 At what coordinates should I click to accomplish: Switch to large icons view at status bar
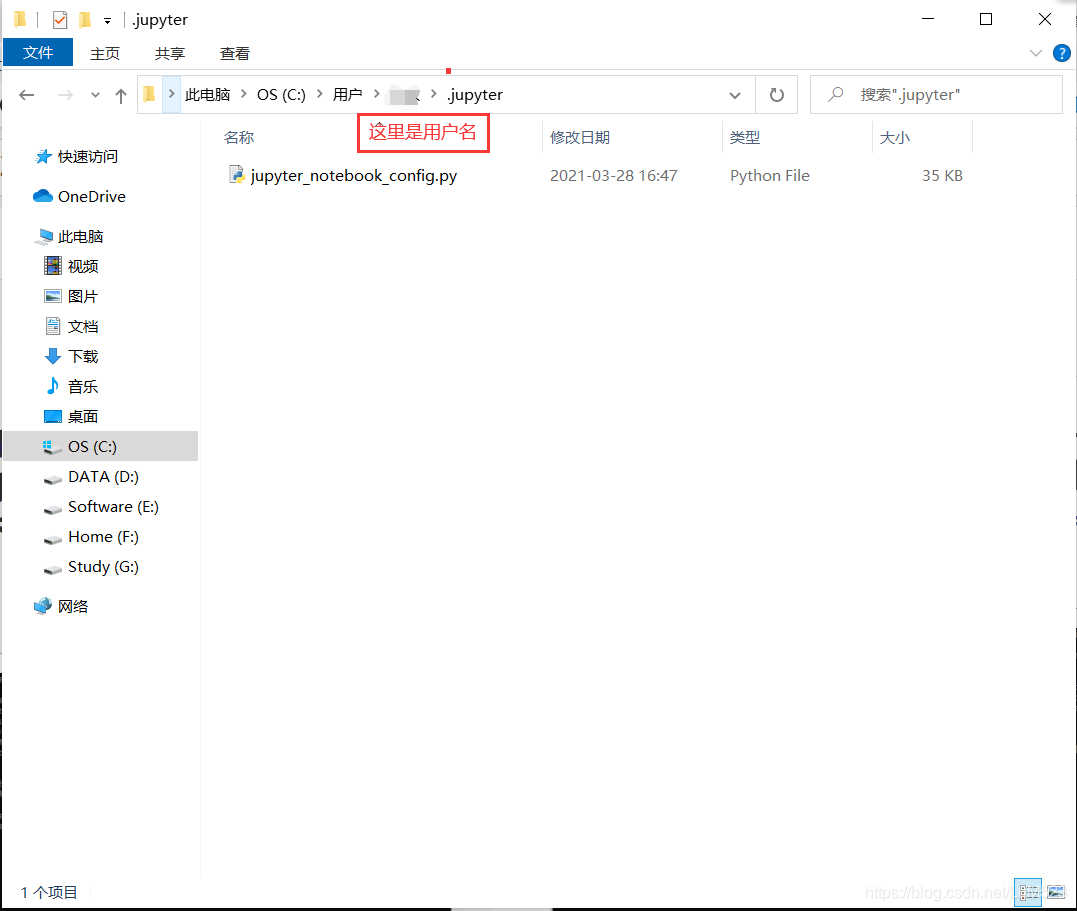(x=1056, y=891)
